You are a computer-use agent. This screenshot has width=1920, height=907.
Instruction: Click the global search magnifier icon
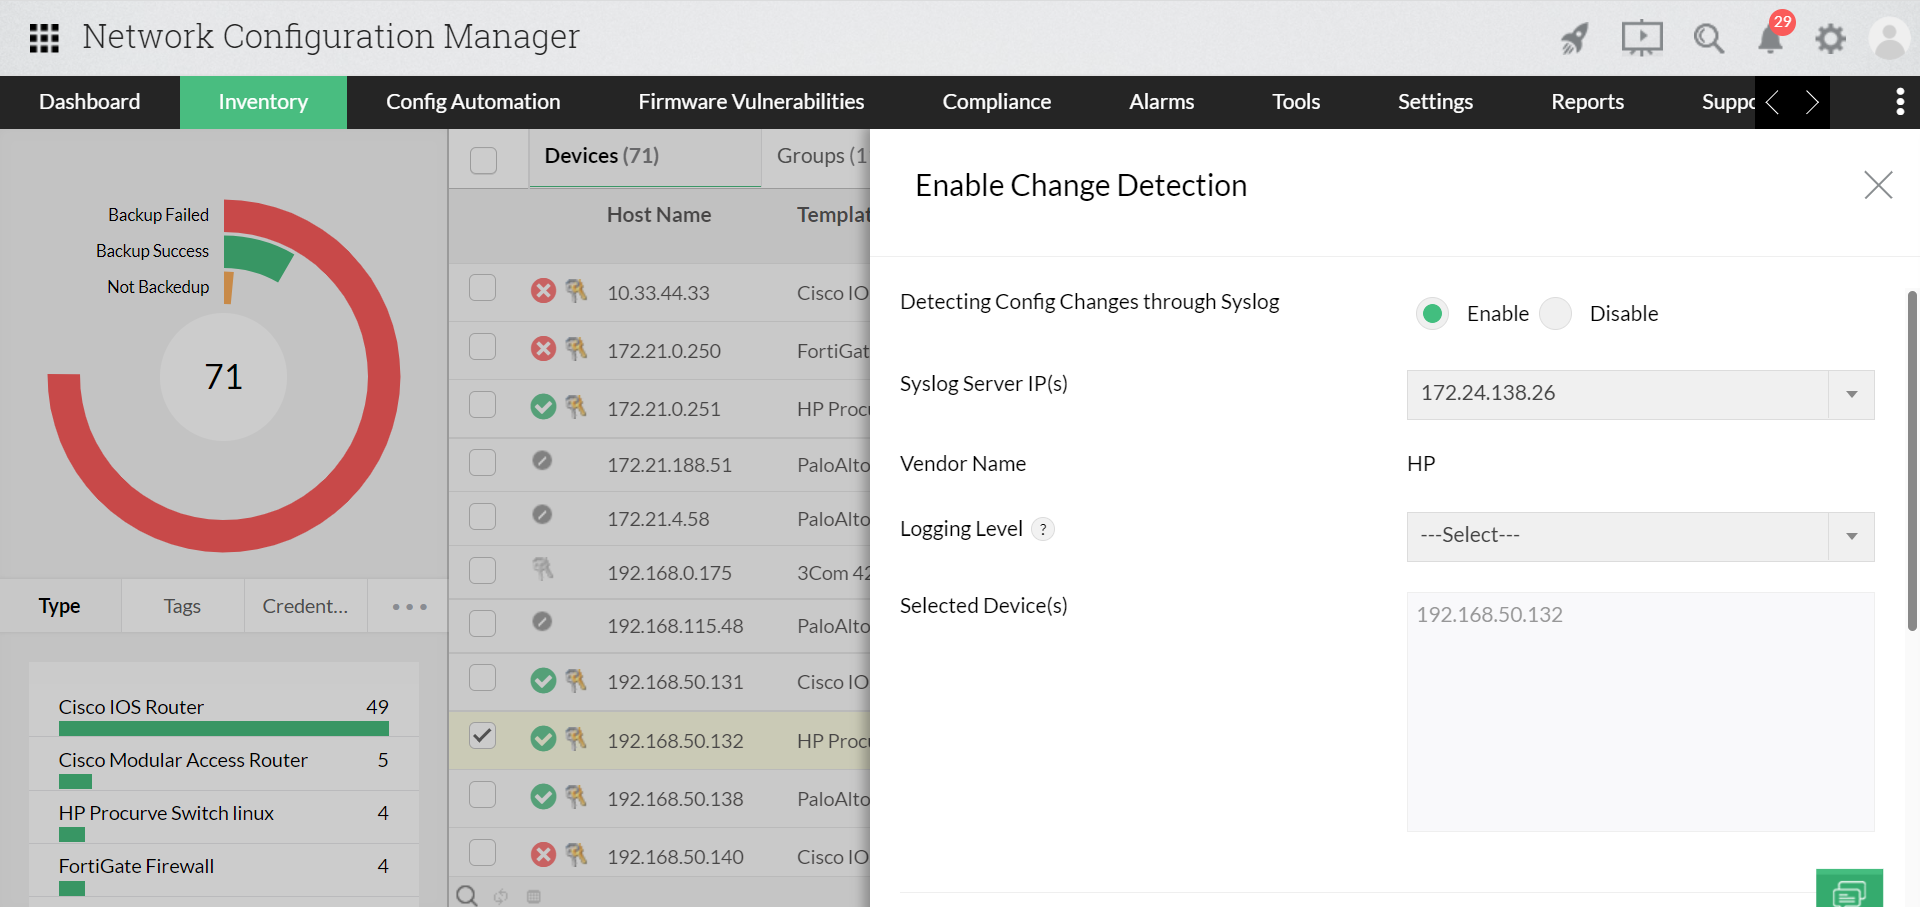point(1709,38)
